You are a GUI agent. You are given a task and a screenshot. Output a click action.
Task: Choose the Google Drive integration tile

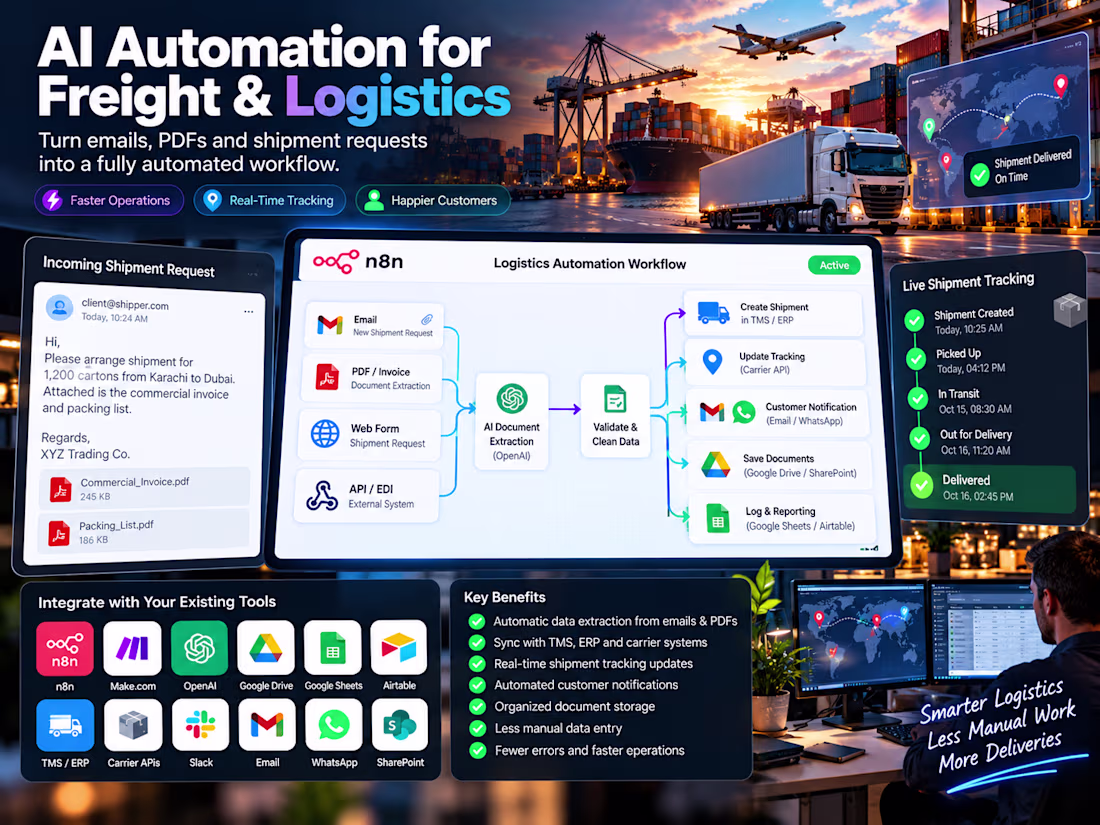[x=266, y=648]
